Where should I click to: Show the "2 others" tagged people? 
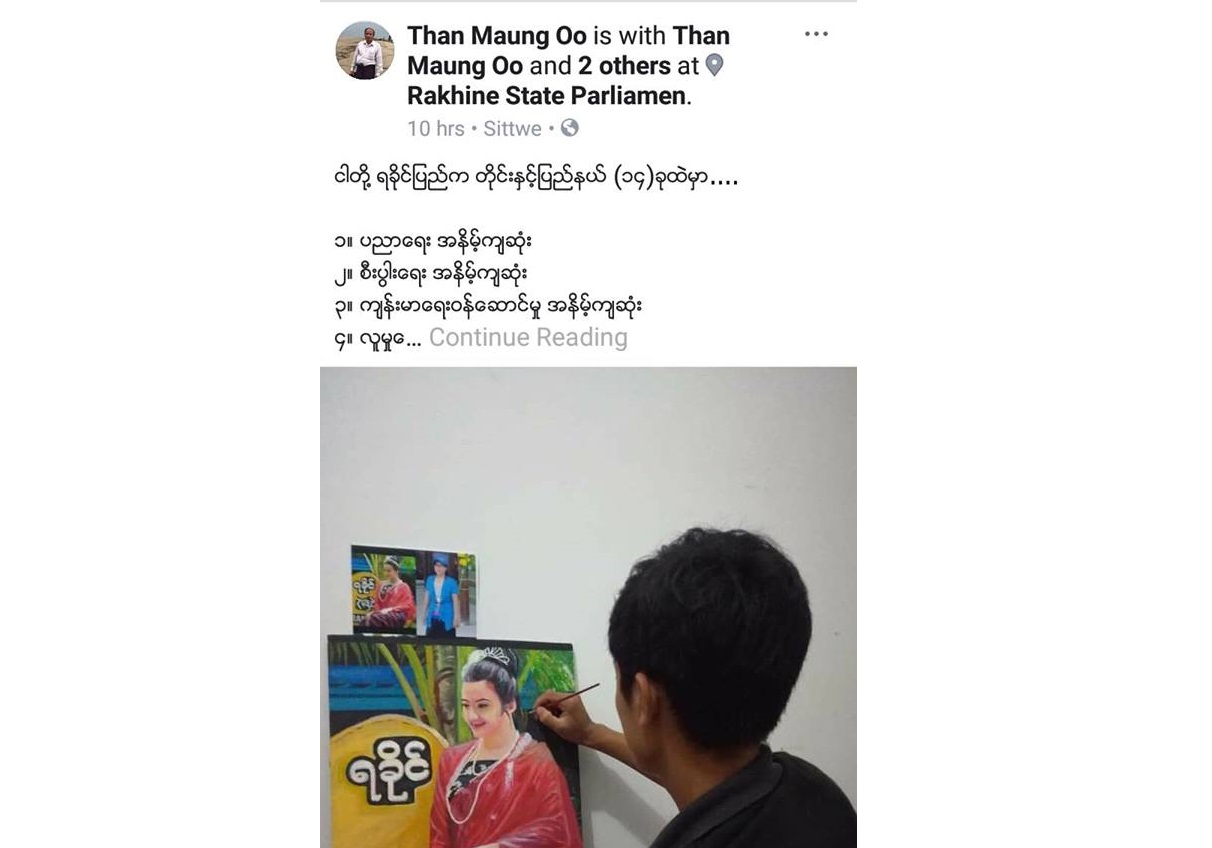click(625, 66)
